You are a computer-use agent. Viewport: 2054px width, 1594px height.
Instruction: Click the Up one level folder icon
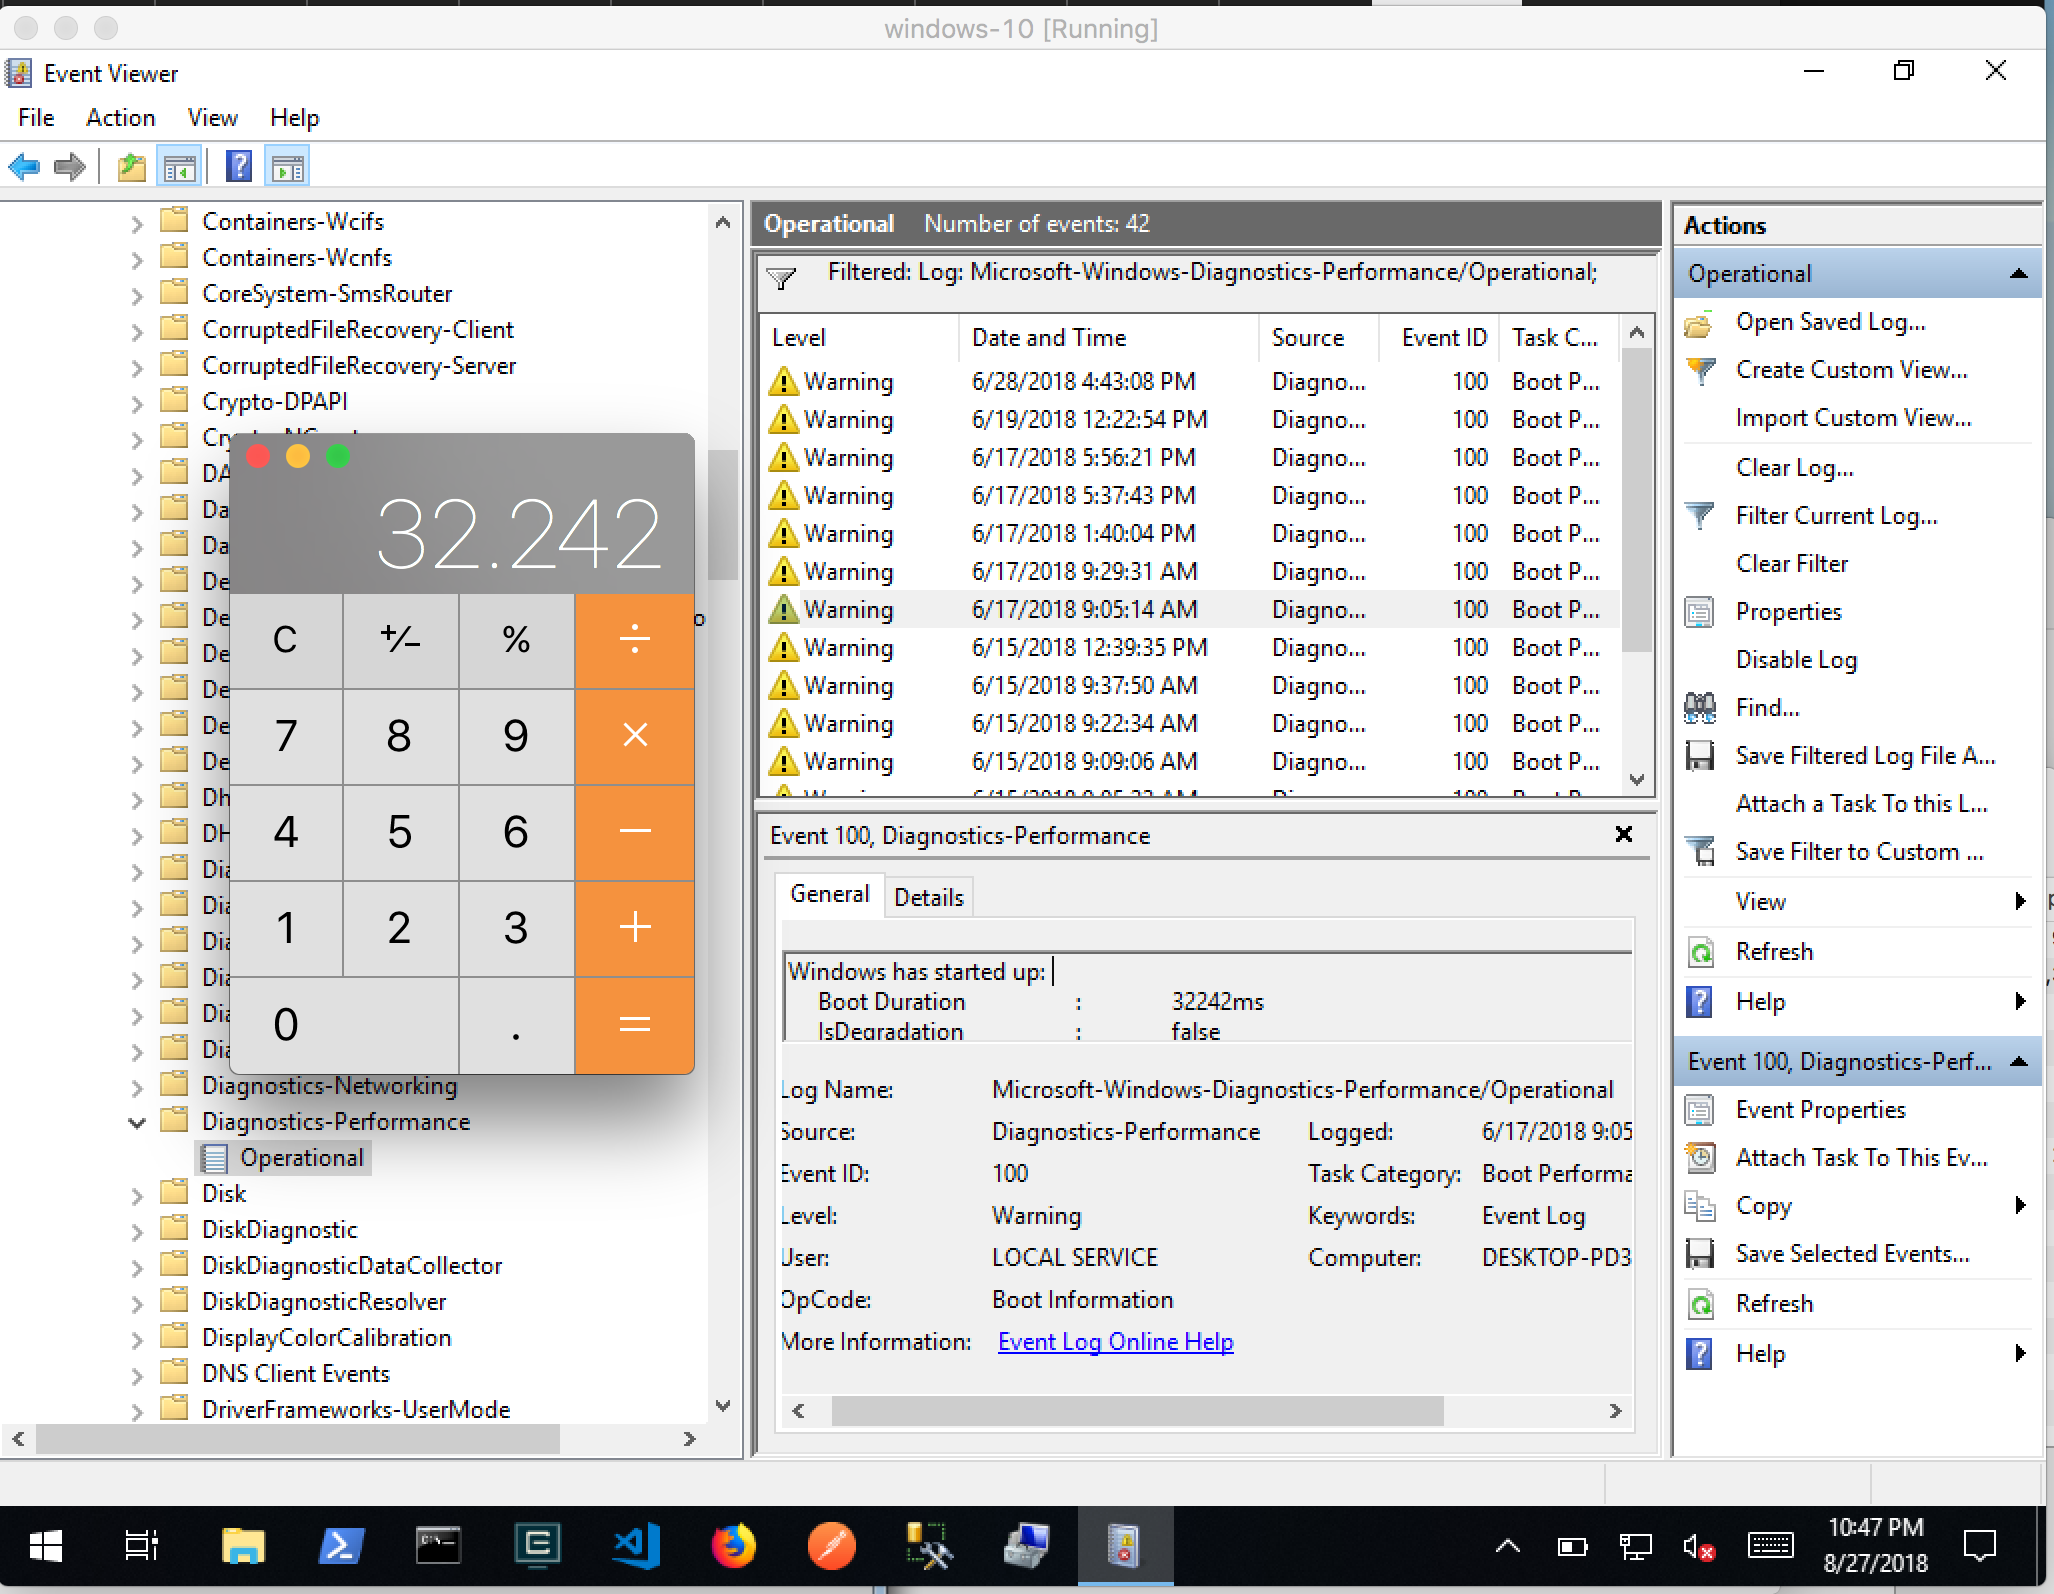(x=131, y=167)
